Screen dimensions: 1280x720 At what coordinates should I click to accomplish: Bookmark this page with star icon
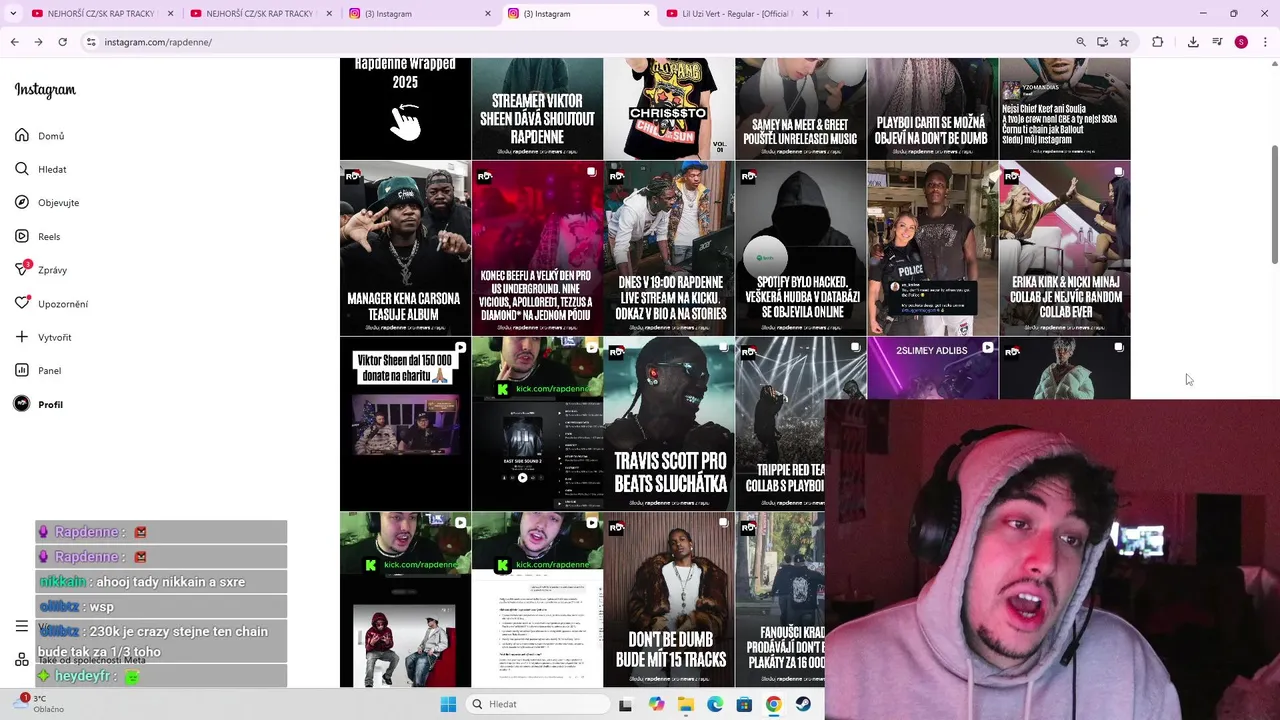(x=1124, y=42)
